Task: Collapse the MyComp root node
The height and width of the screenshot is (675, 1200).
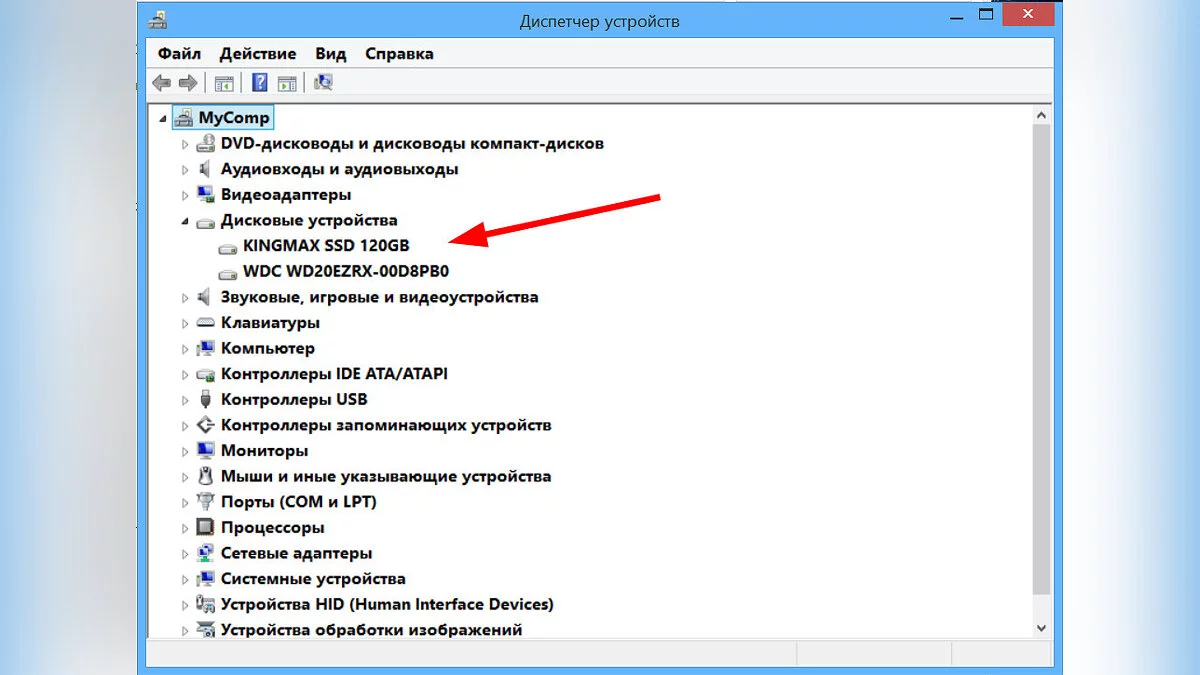Action: (x=163, y=118)
